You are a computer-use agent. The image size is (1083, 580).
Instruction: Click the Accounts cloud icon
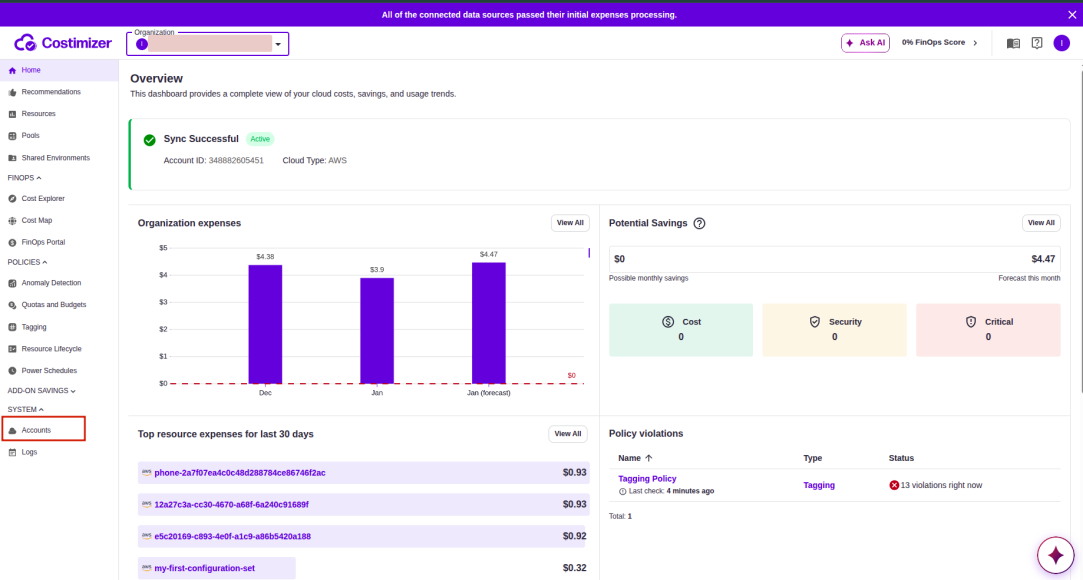(x=12, y=430)
